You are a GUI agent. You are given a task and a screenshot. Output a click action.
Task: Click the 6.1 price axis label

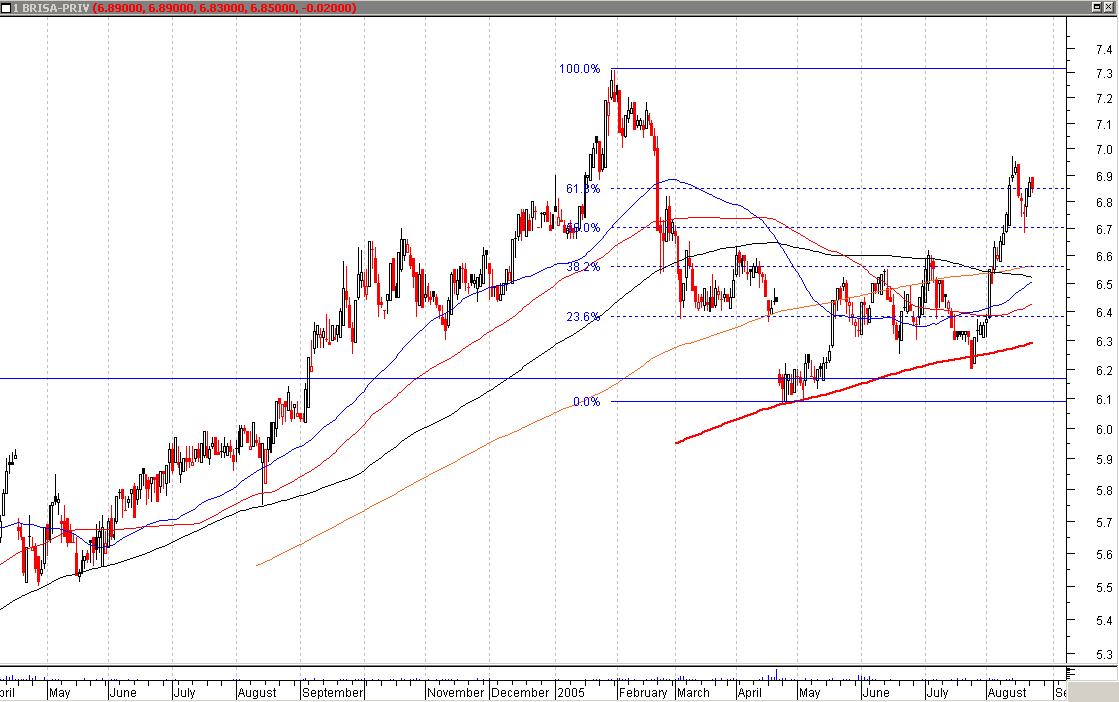tap(1103, 400)
